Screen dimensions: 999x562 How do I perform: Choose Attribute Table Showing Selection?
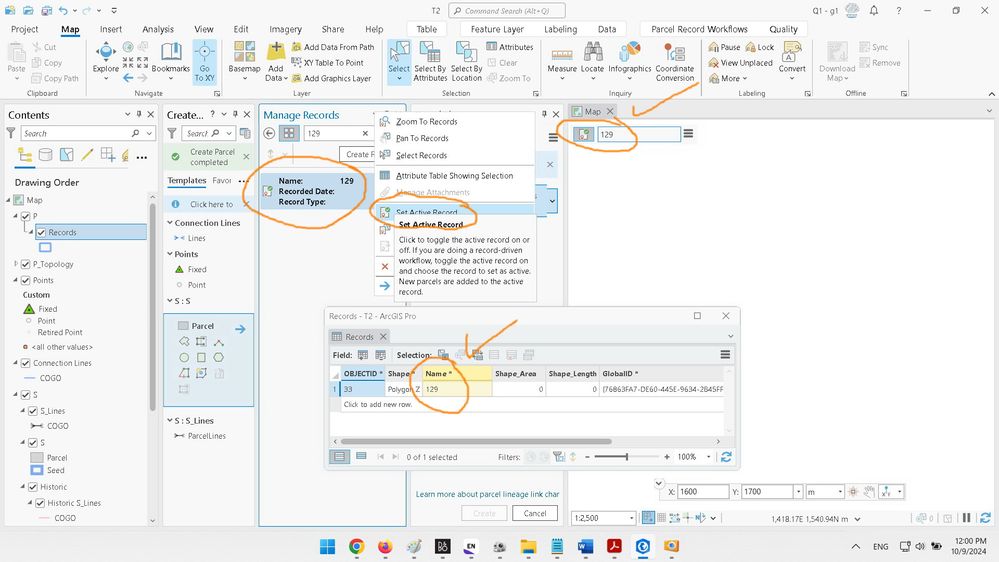pos(454,175)
